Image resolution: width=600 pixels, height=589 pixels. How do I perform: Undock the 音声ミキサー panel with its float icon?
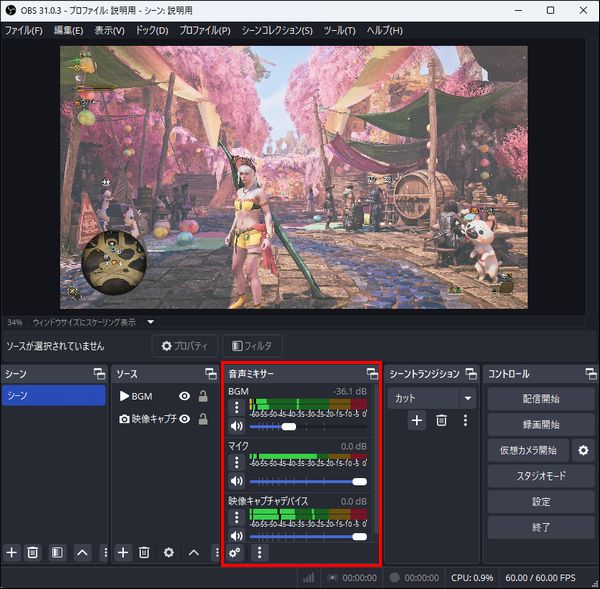coord(372,374)
